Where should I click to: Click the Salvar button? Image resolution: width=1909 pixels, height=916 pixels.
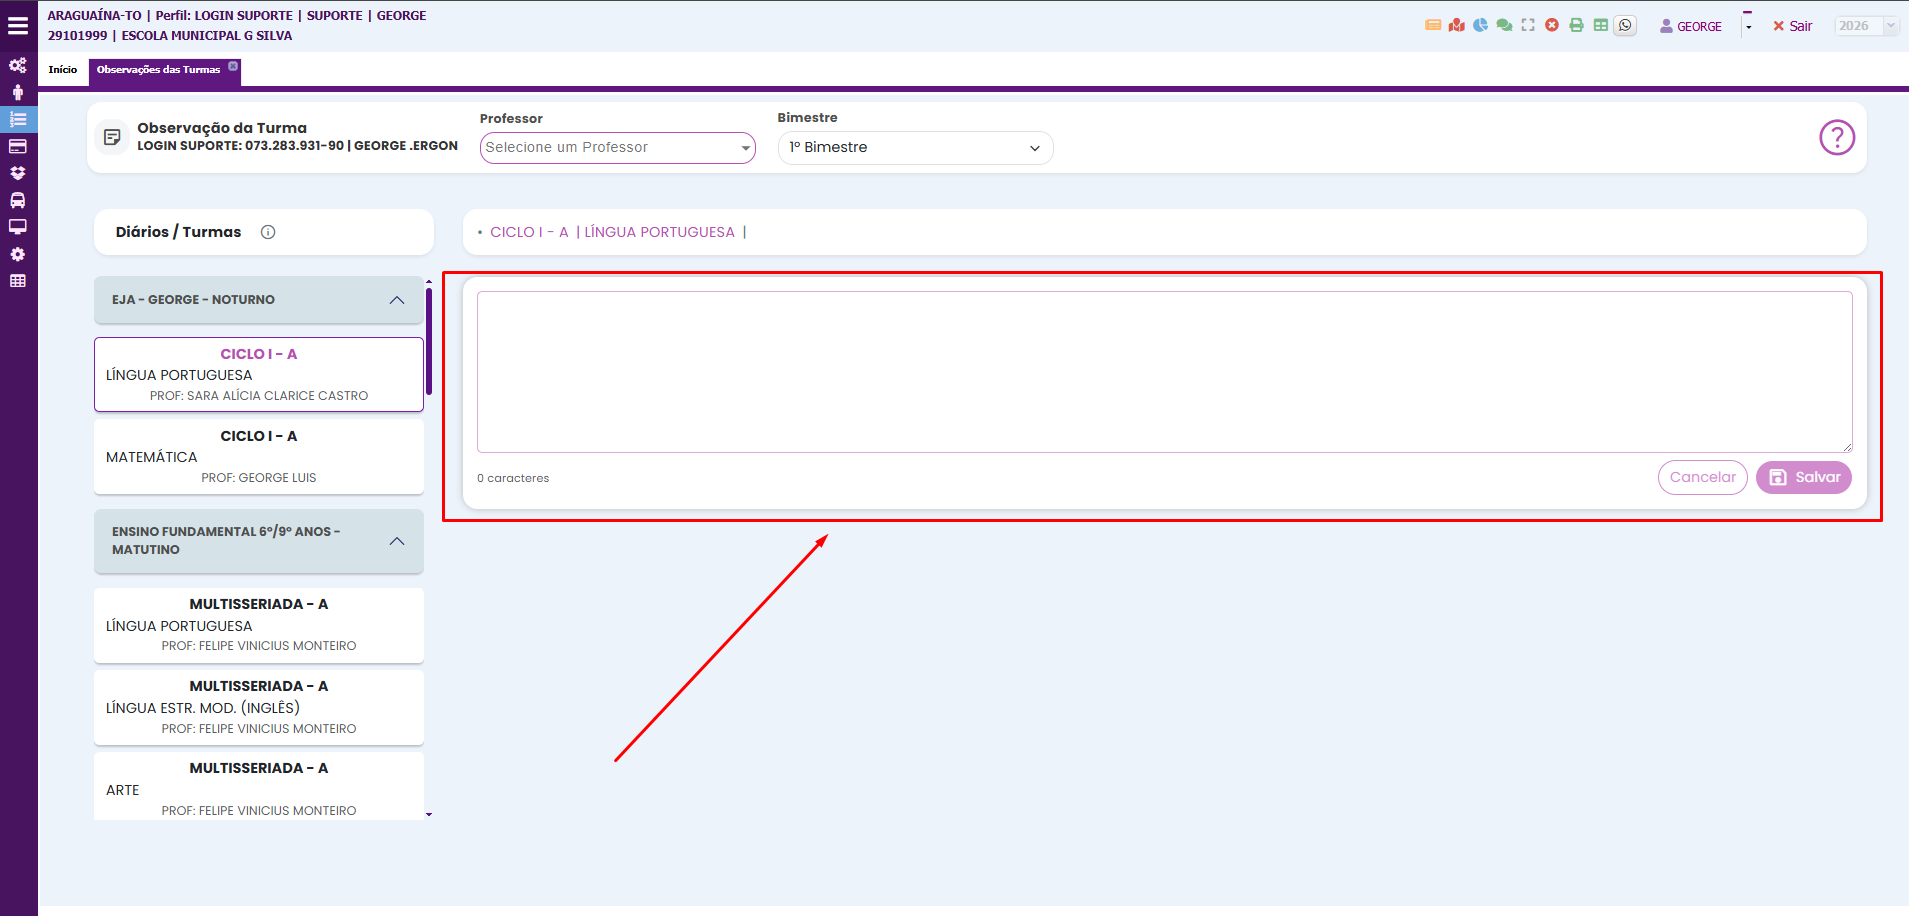[x=1803, y=478]
